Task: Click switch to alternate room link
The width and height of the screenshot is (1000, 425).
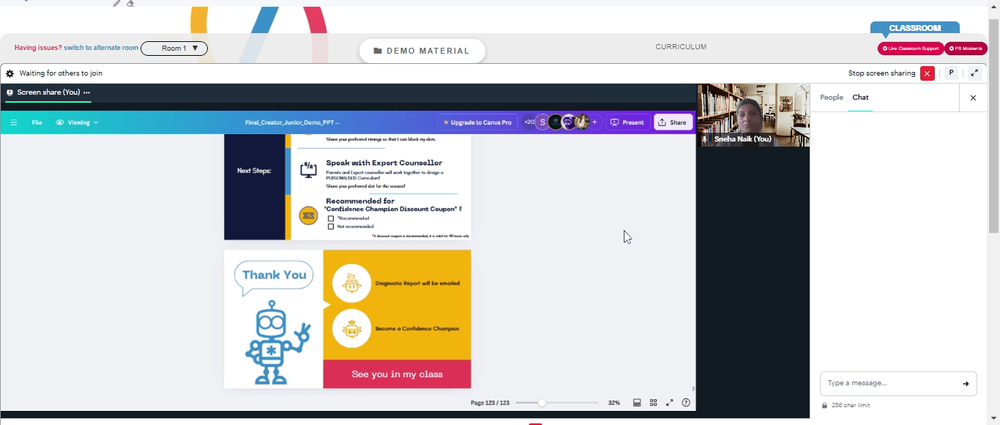Action: coord(101,48)
